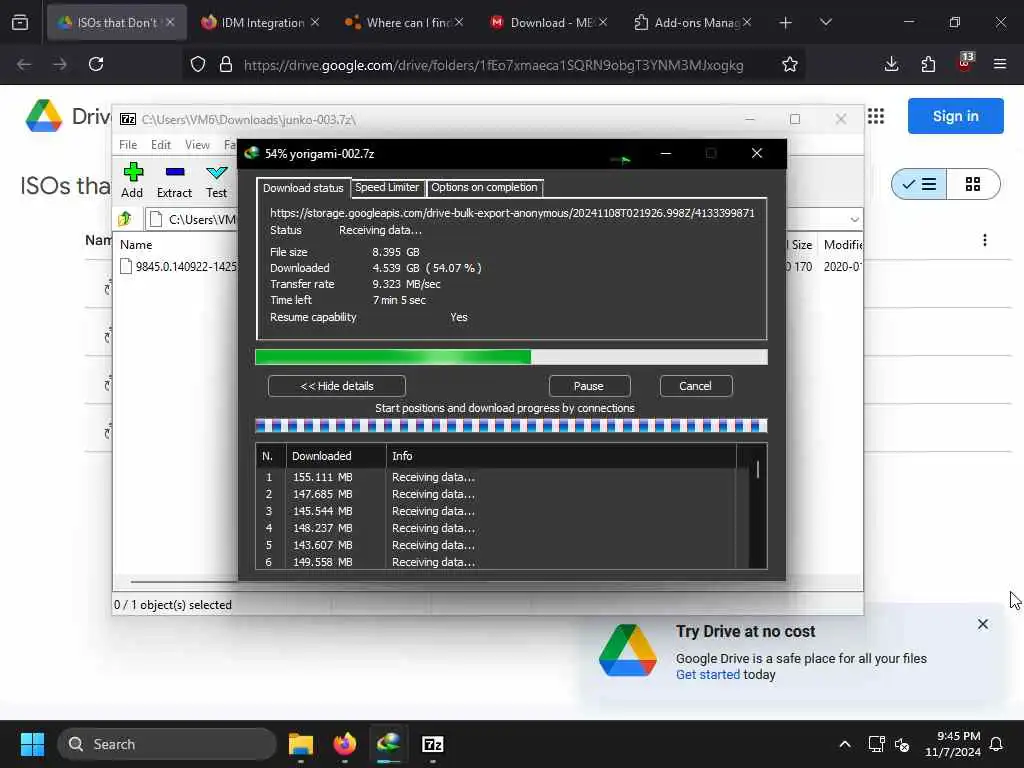
Task: Click Get started link in Drive promo
Action: (707, 675)
